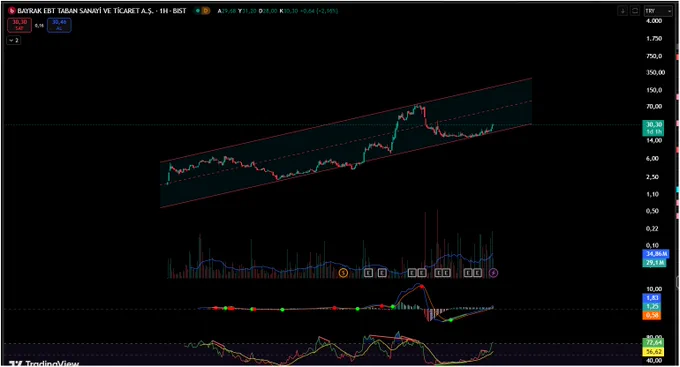Viewport: 680px width, 367px height.
Task: Click the green MACD dot after the trough
Action: [451, 320]
